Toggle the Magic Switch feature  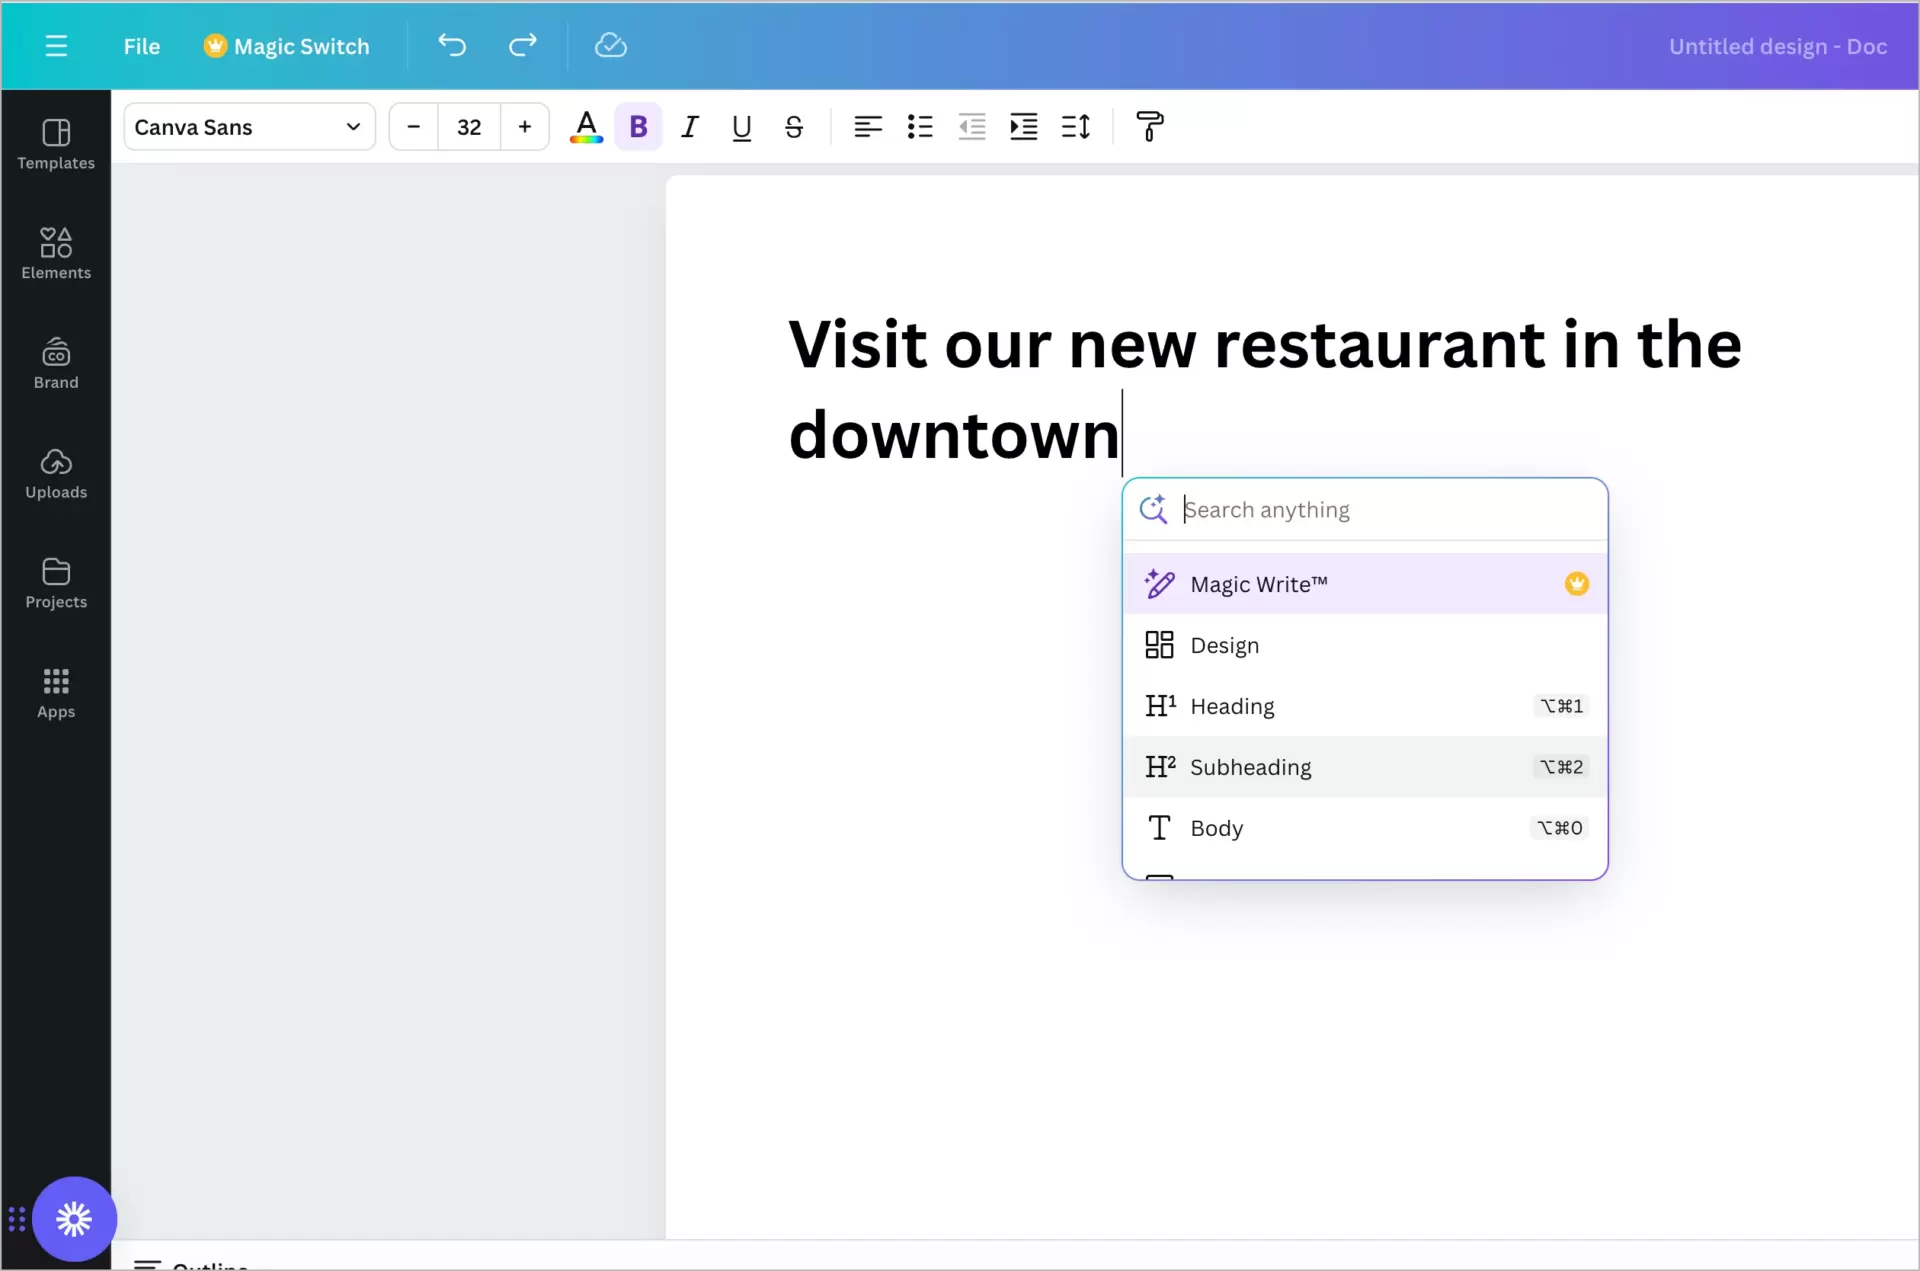pos(284,45)
